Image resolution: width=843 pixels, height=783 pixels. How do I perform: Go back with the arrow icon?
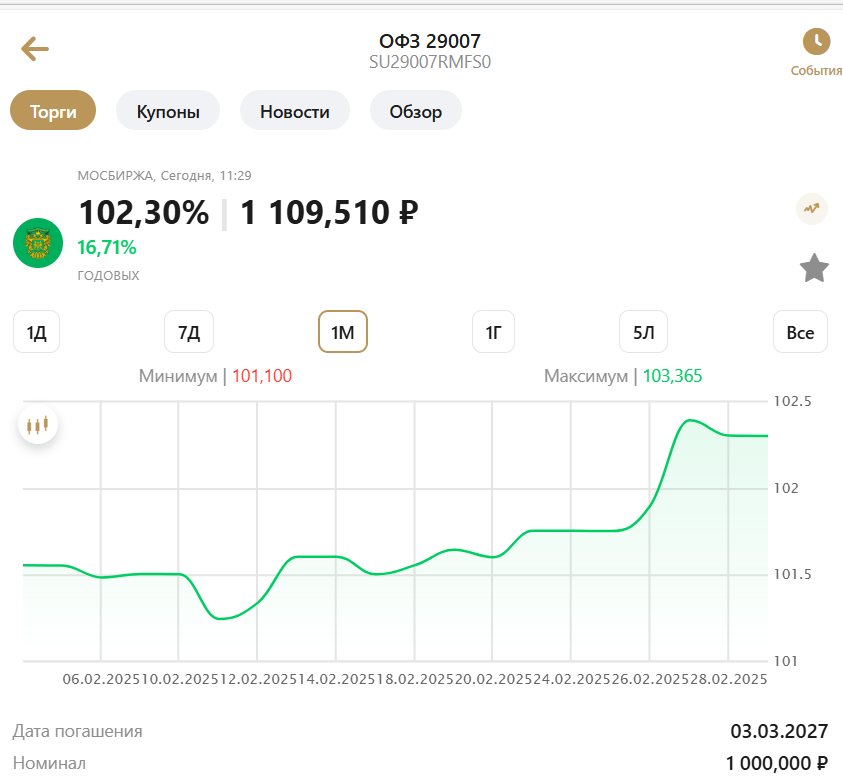pos(35,48)
